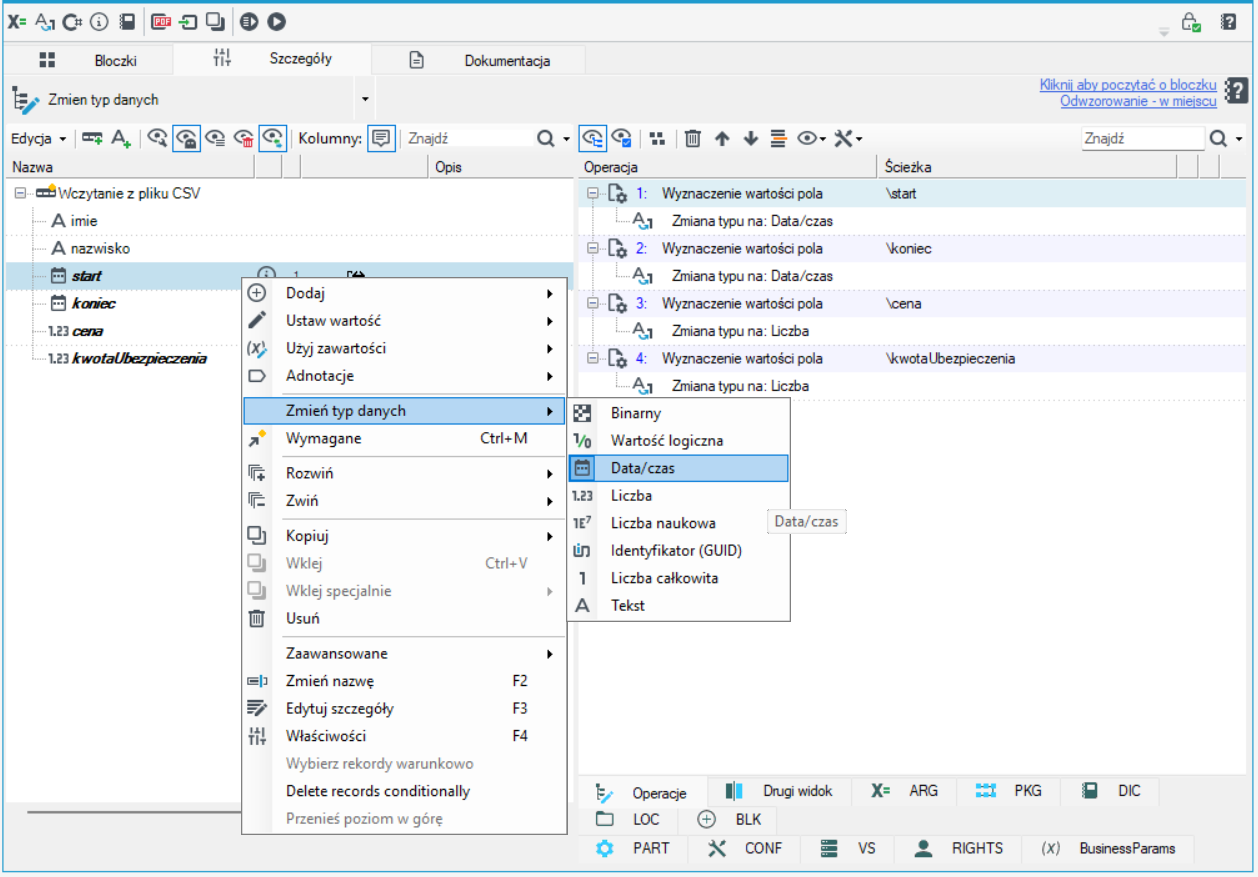1258x877 pixels.
Task: Toggle the eye-with-checkbox button in operations toolbar
Action: pyautogui.click(x=622, y=139)
